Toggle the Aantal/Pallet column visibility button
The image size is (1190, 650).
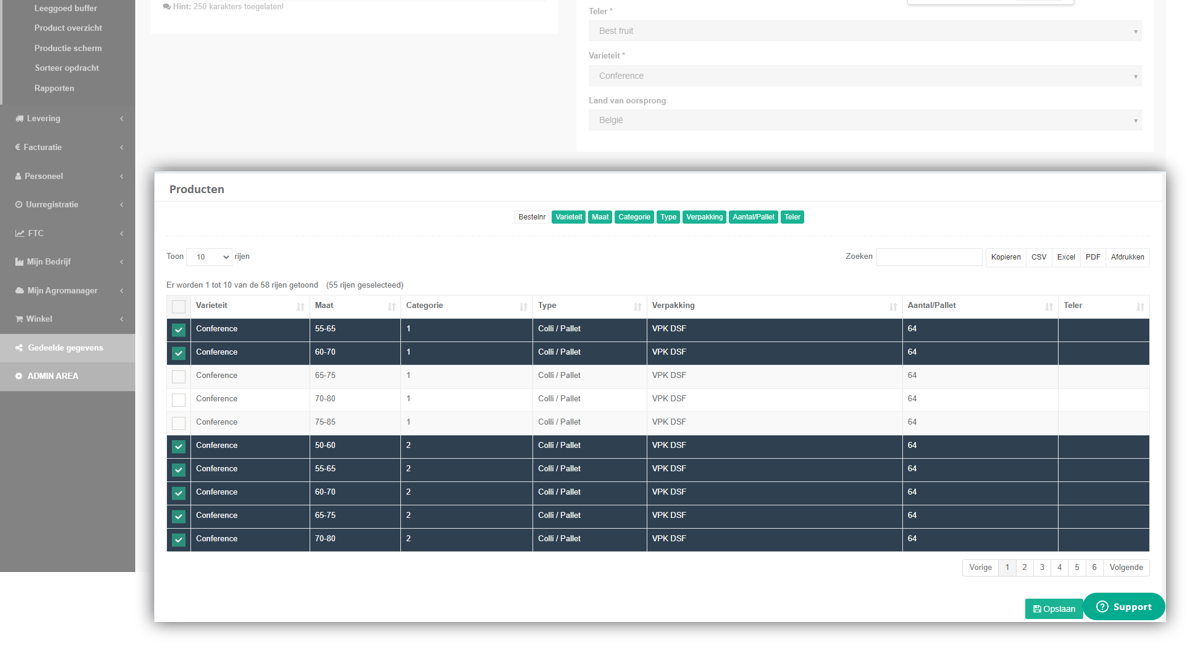coord(754,217)
